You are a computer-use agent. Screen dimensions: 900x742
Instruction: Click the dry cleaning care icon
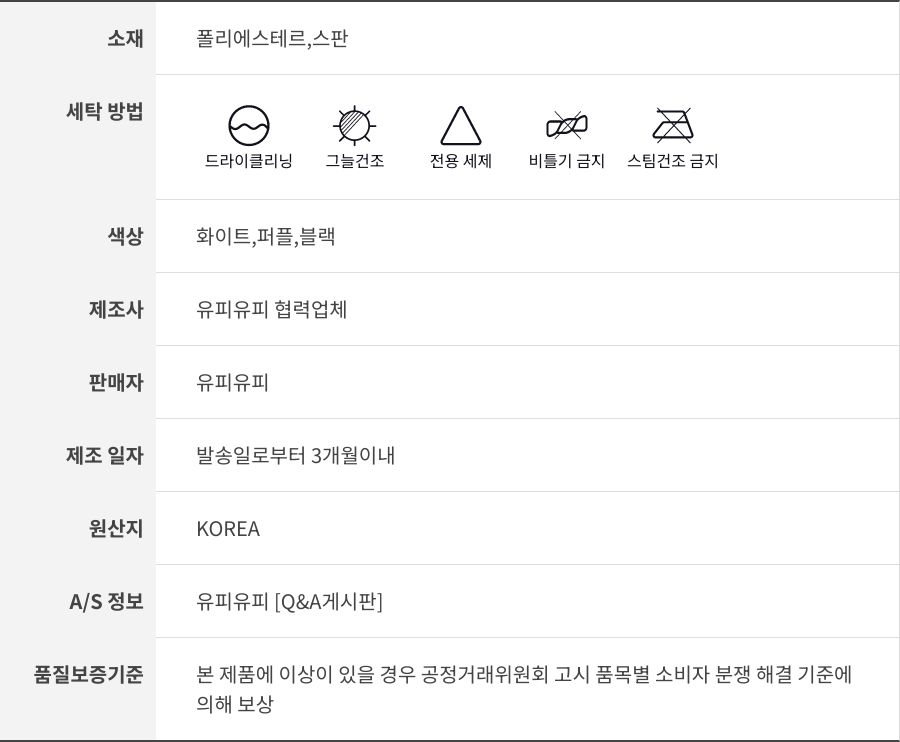249,126
